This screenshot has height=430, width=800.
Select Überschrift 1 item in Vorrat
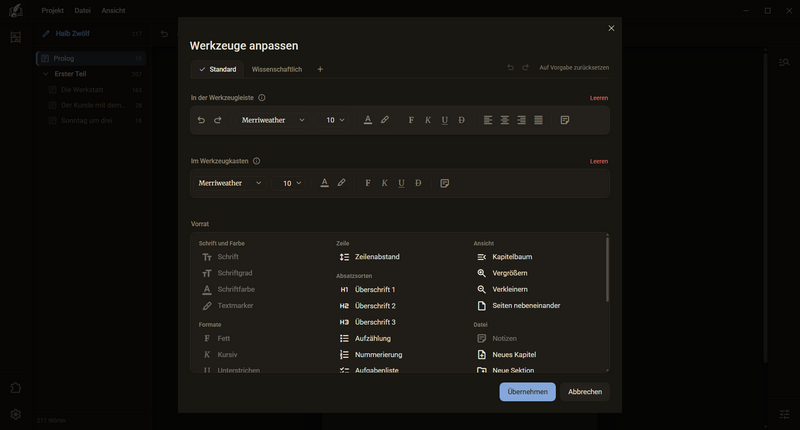[368, 289]
